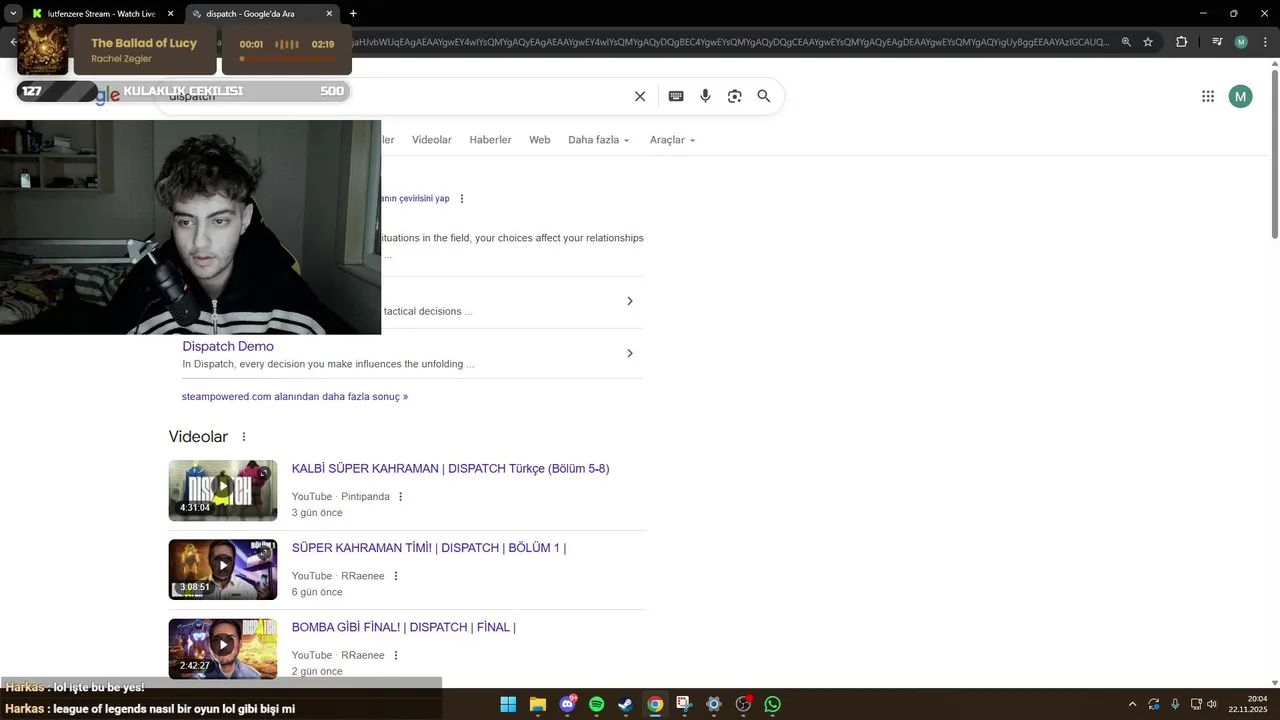The width and height of the screenshot is (1280, 720).
Task: Play the 2:42:27 video thumbnail
Action: tap(223, 649)
